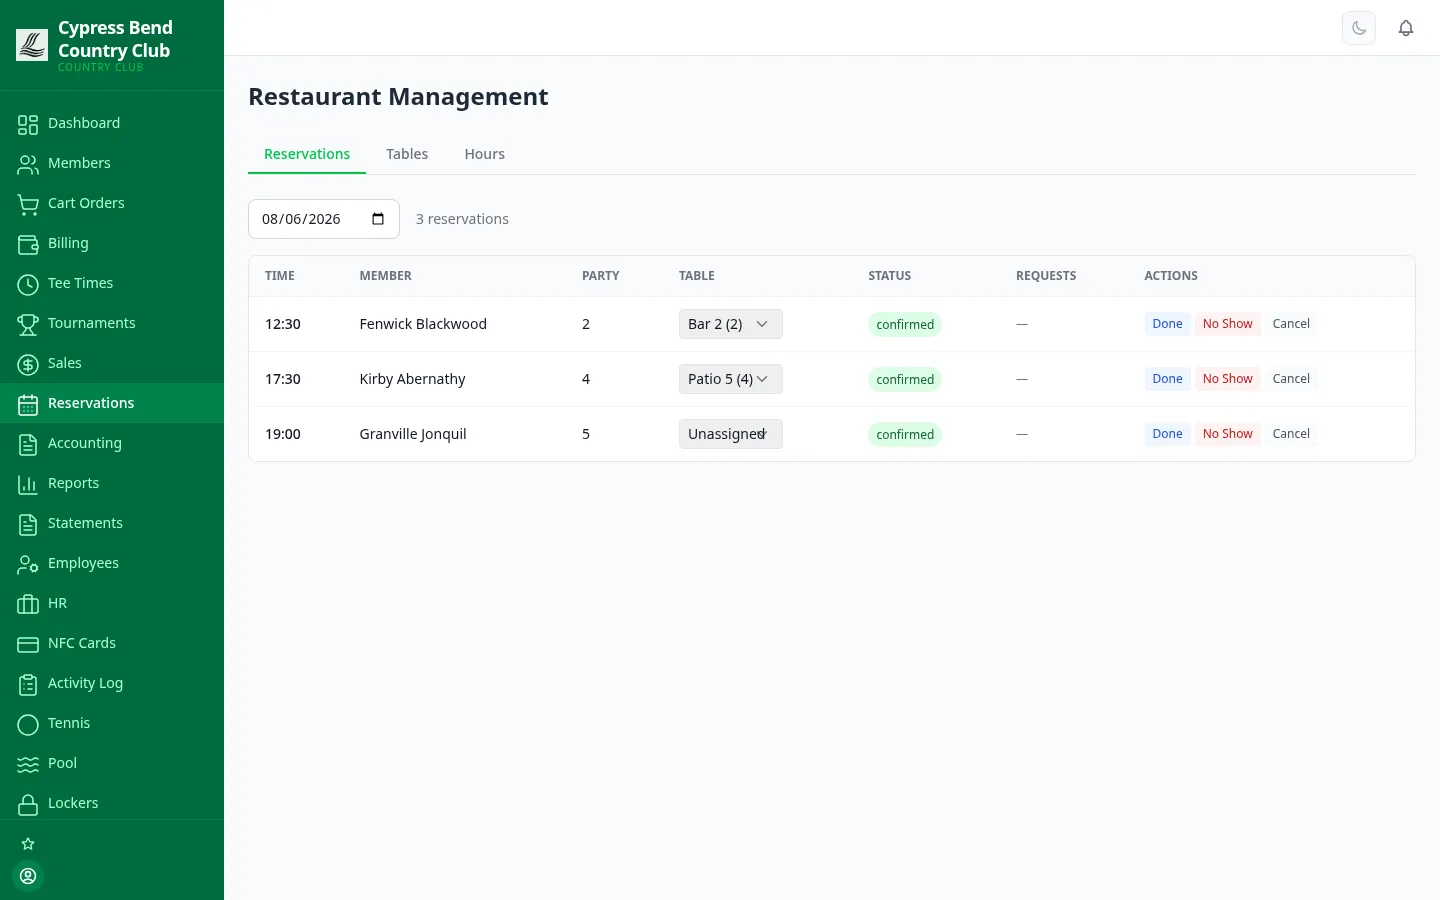Click the Cypress Bend club logo
Screen dimensions: 1440x900
pyautogui.click(x=32, y=45)
